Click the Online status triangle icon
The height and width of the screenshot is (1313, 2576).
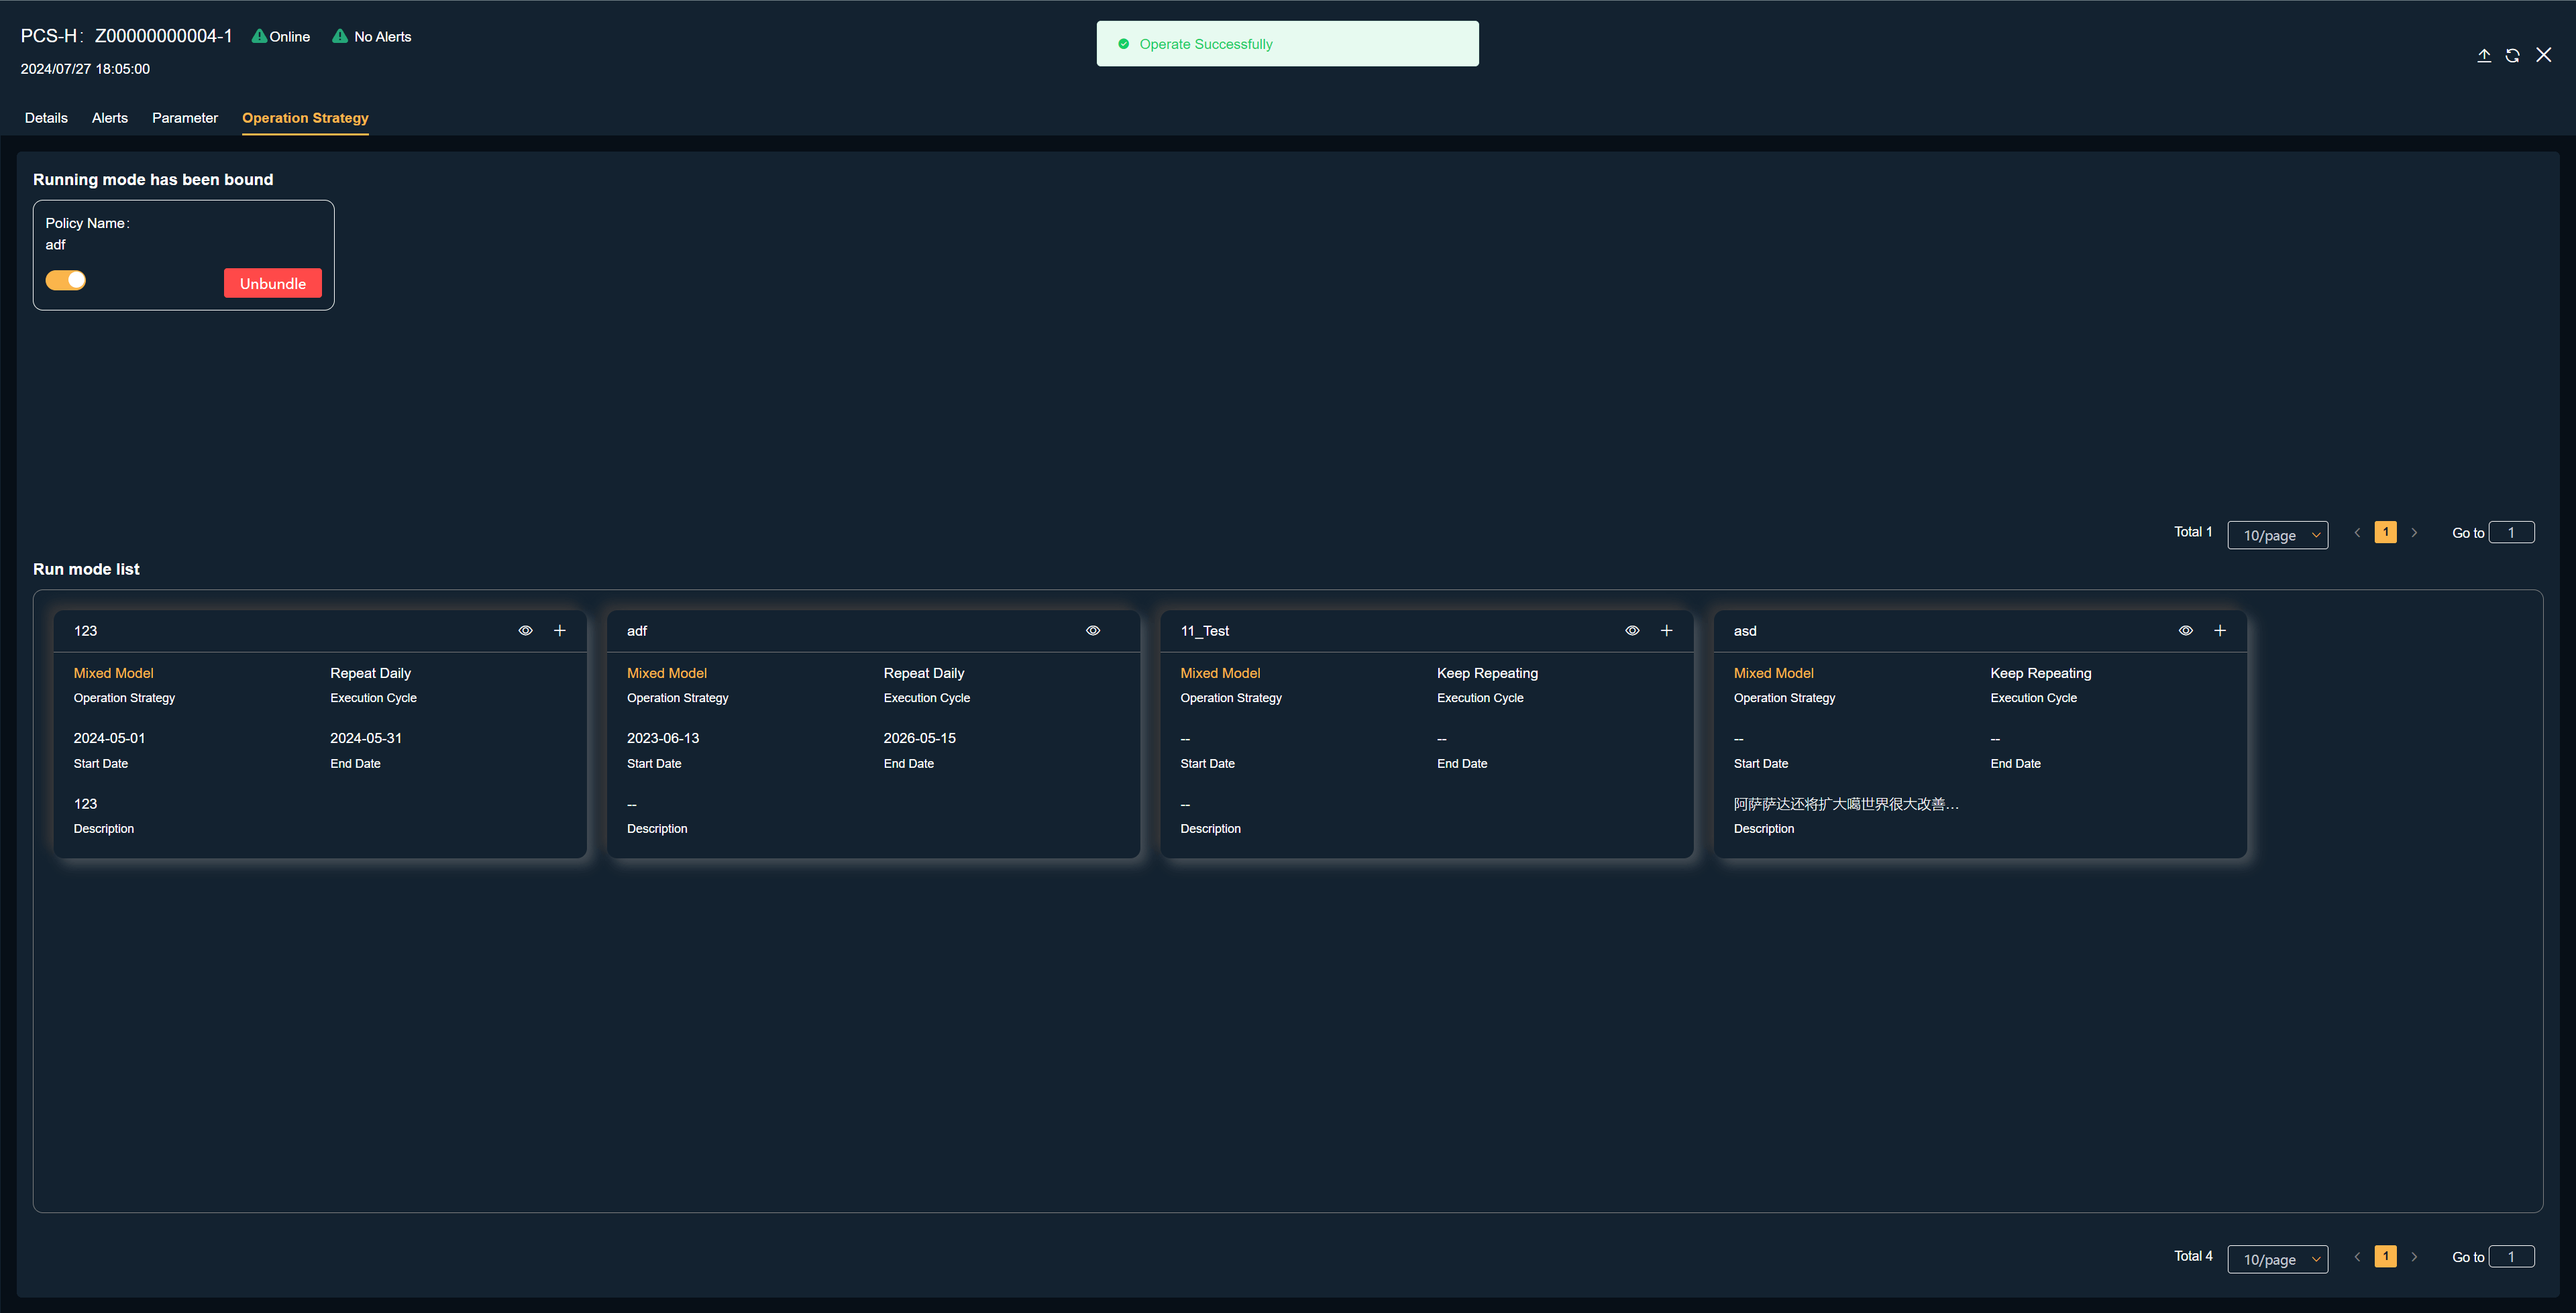point(259,36)
